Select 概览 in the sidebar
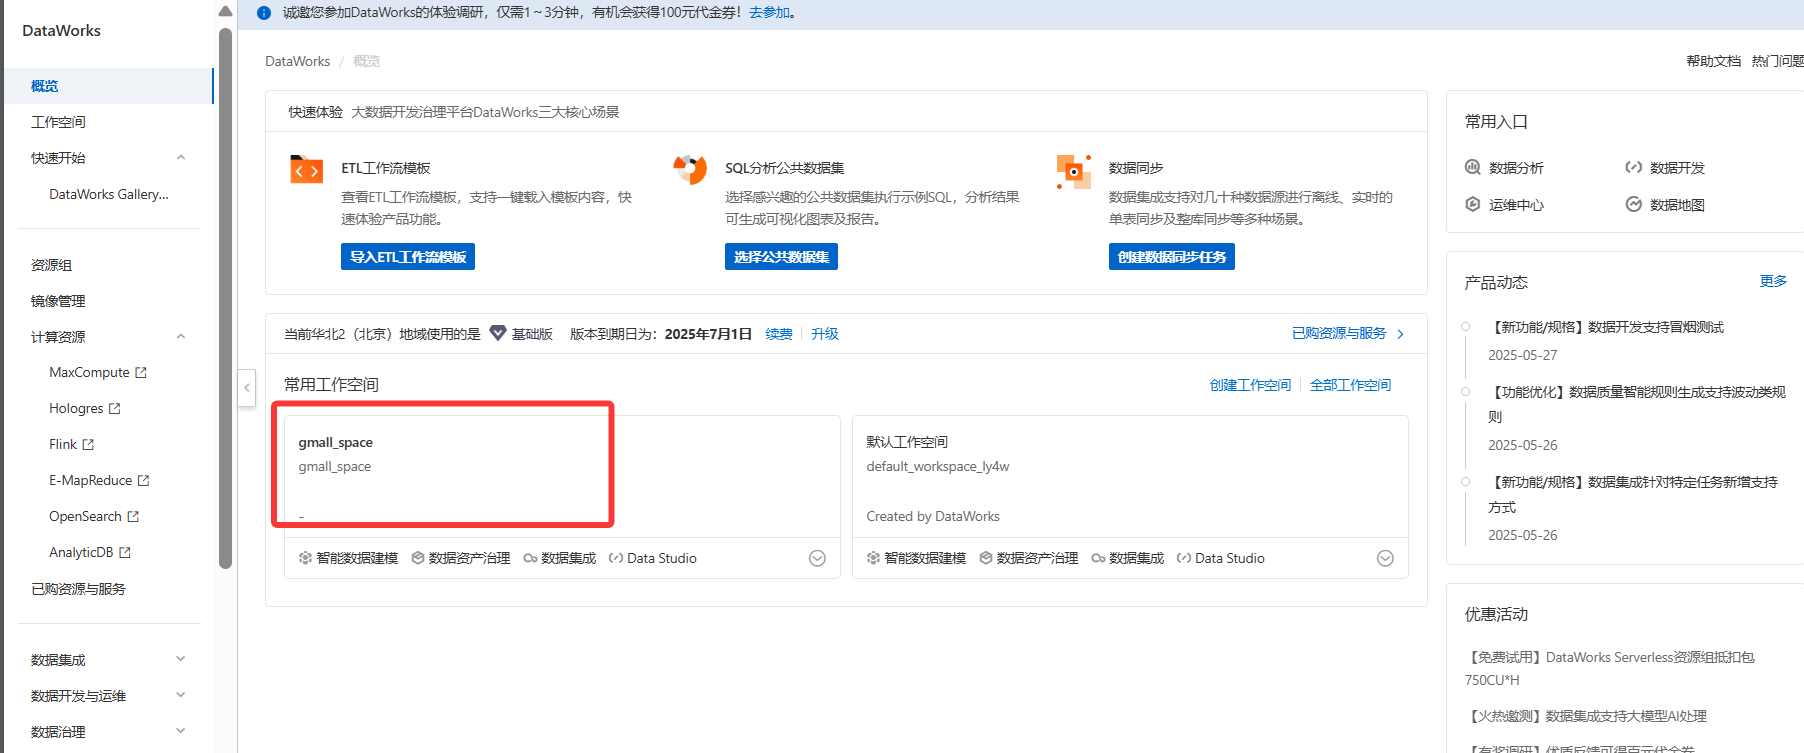Screen dimensions: 1804x753 tap(107, 86)
